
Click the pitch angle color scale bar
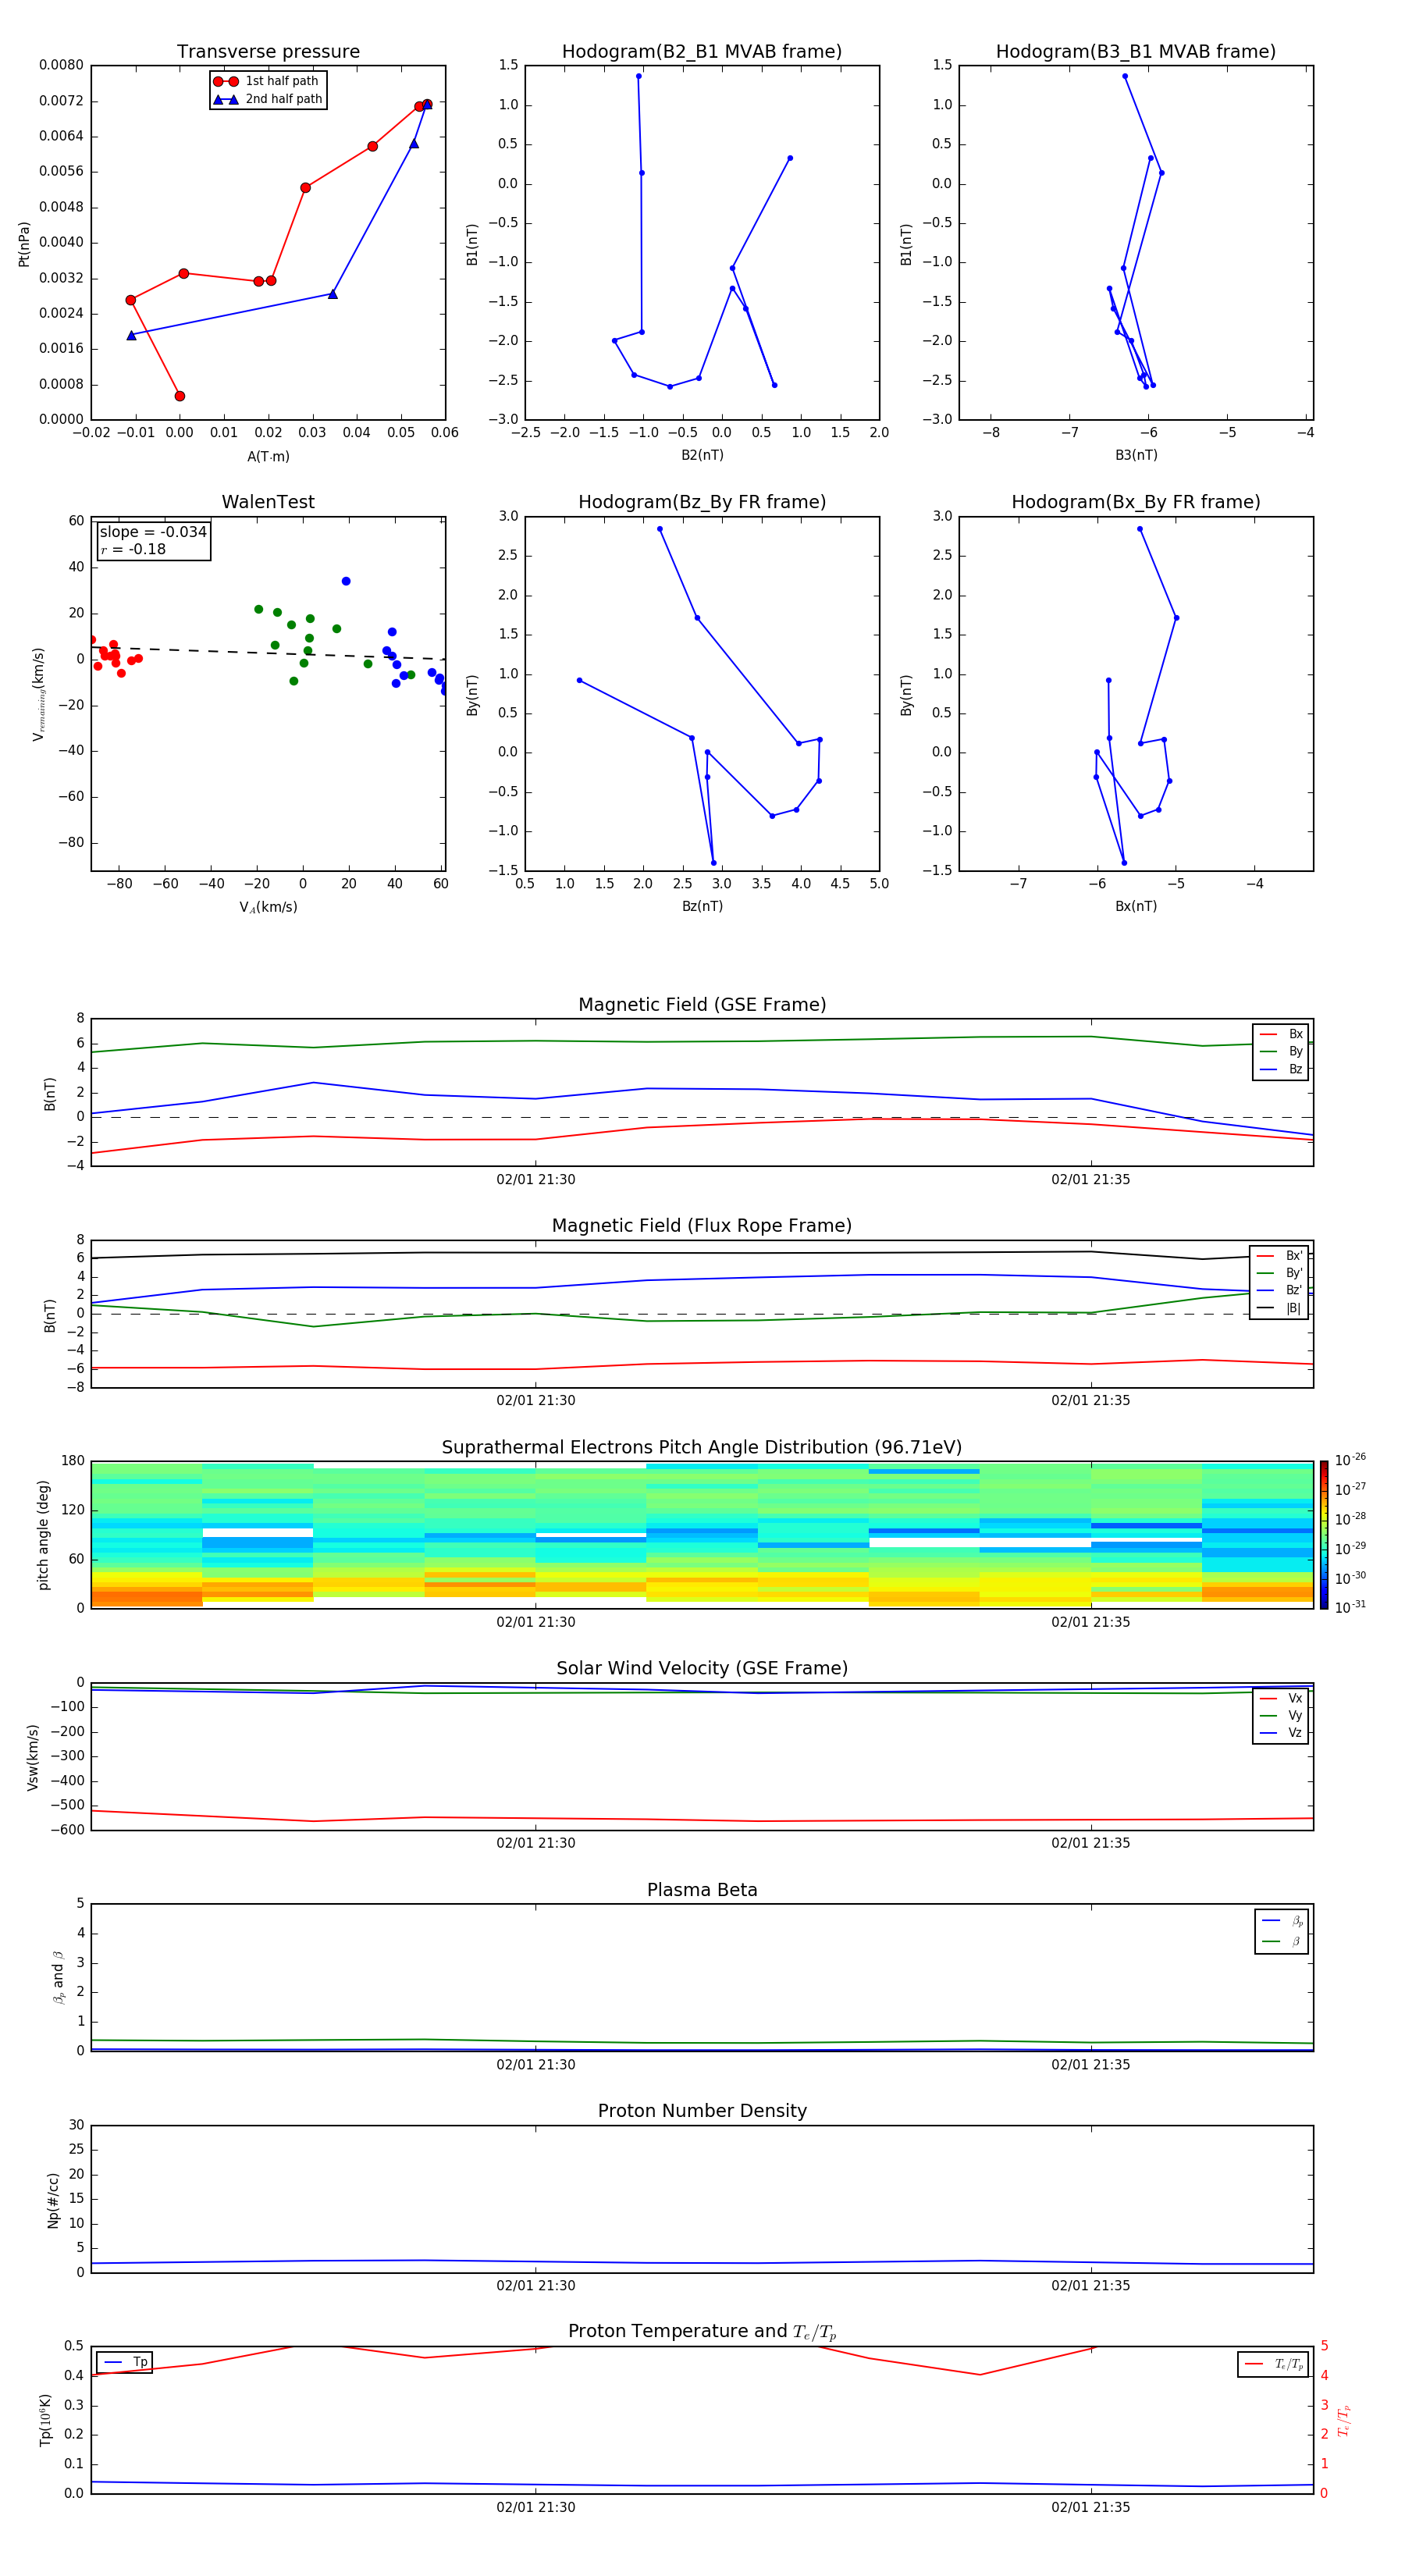tap(1324, 1535)
